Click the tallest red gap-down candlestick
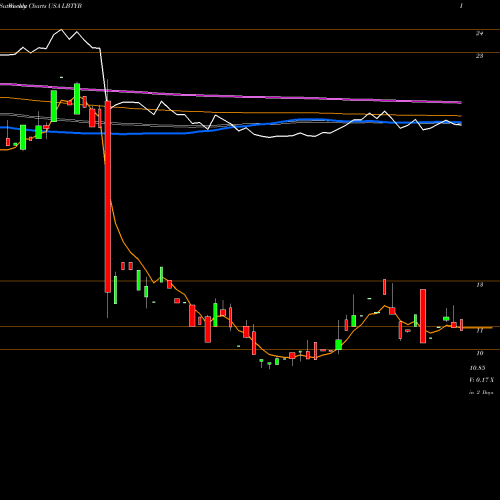The height and width of the screenshot is (500, 500). click(108, 197)
